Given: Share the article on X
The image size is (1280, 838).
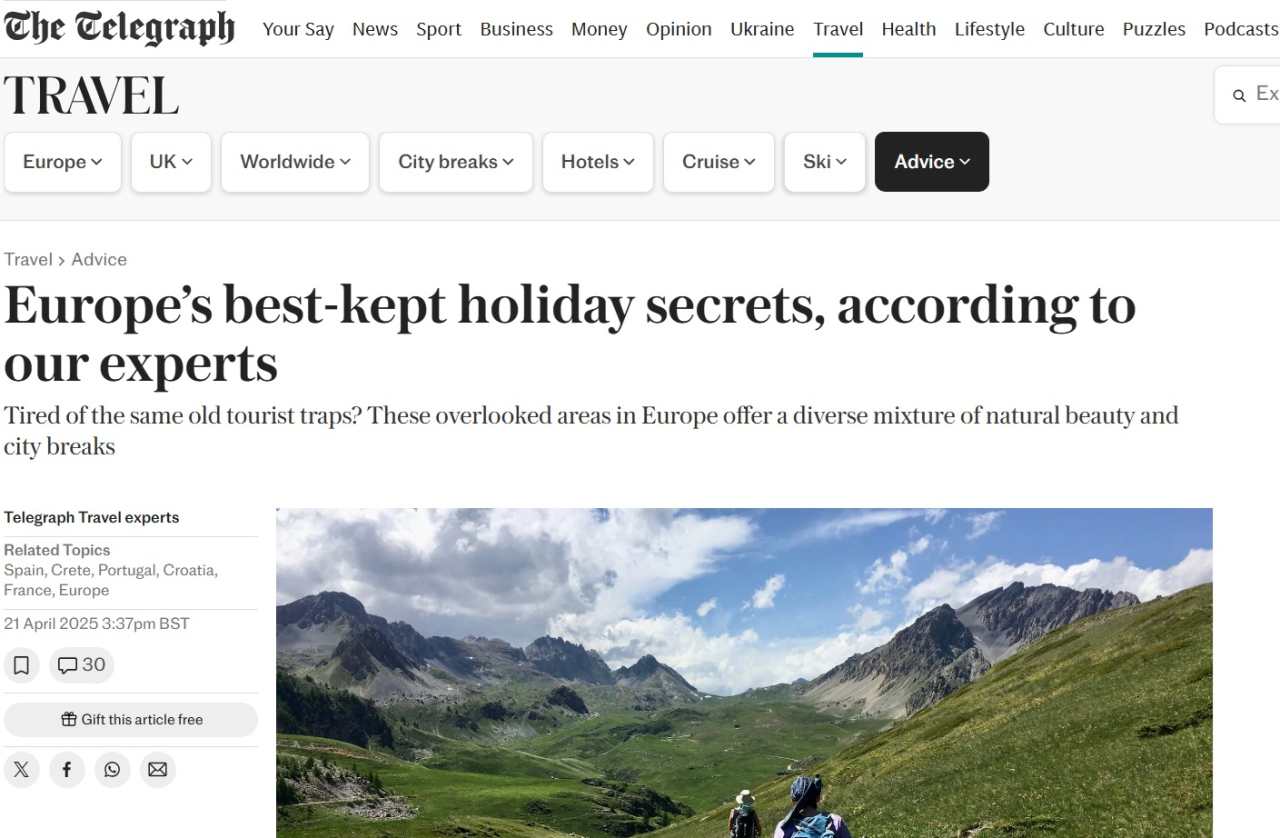Looking at the screenshot, I should [x=21, y=770].
